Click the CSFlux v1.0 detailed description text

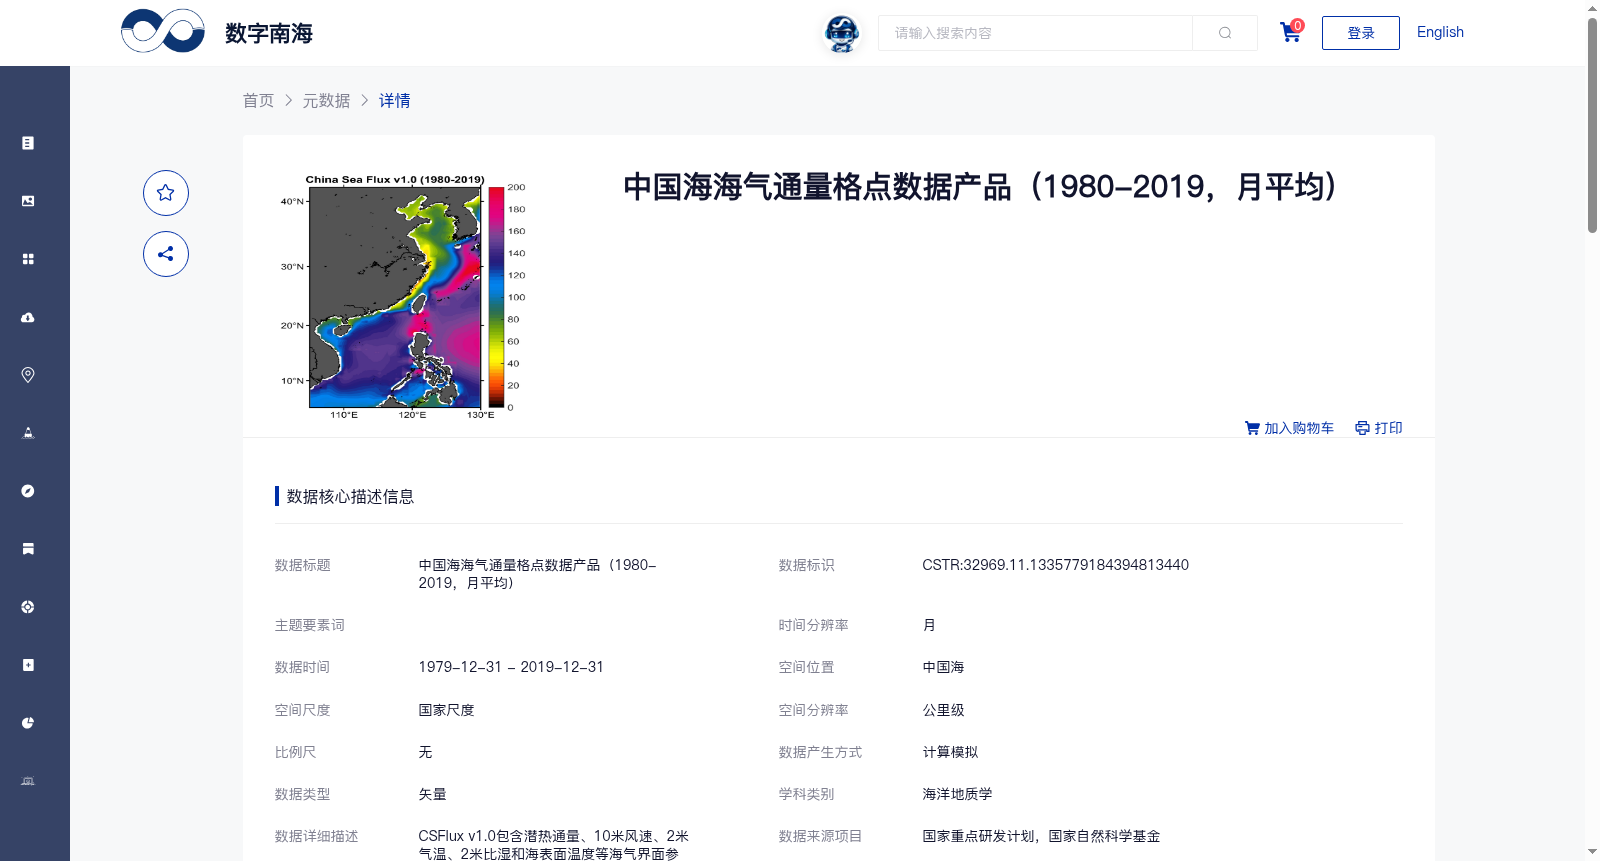point(554,845)
